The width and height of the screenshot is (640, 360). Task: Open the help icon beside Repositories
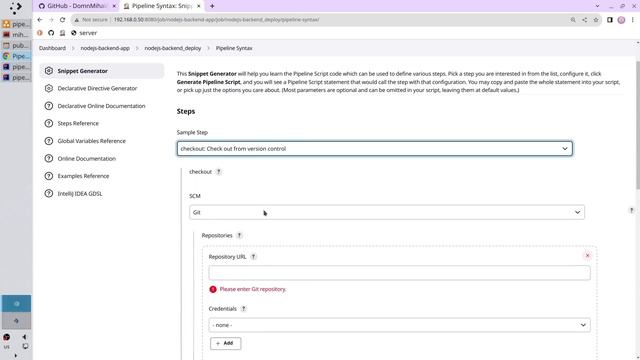click(x=240, y=236)
